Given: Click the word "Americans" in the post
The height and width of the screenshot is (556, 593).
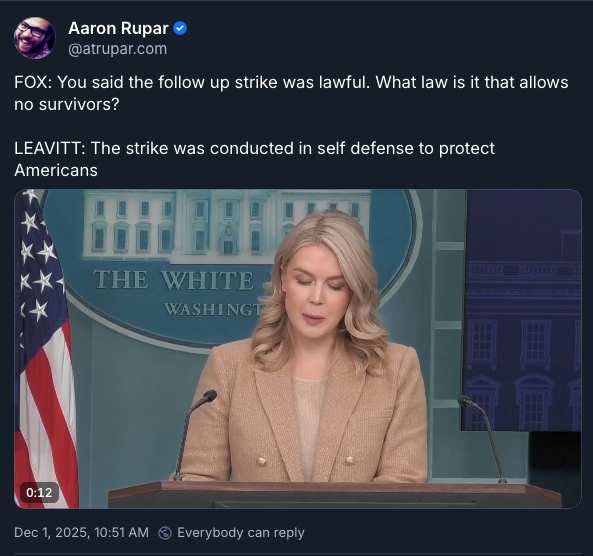Looking at the screenshot, I should tap(56, 170).
